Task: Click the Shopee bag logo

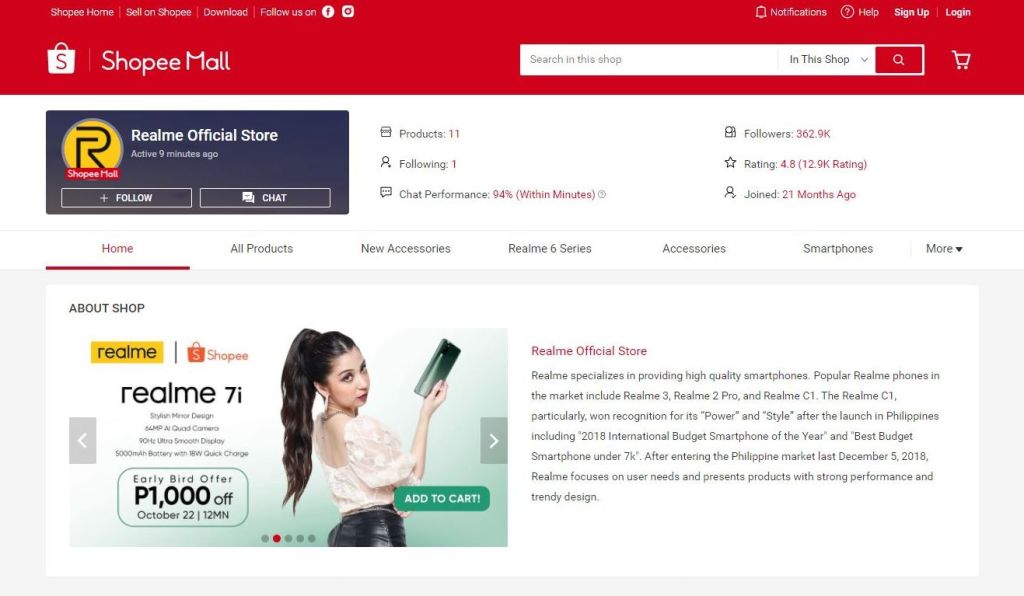Action: click(x=61, y=59)
